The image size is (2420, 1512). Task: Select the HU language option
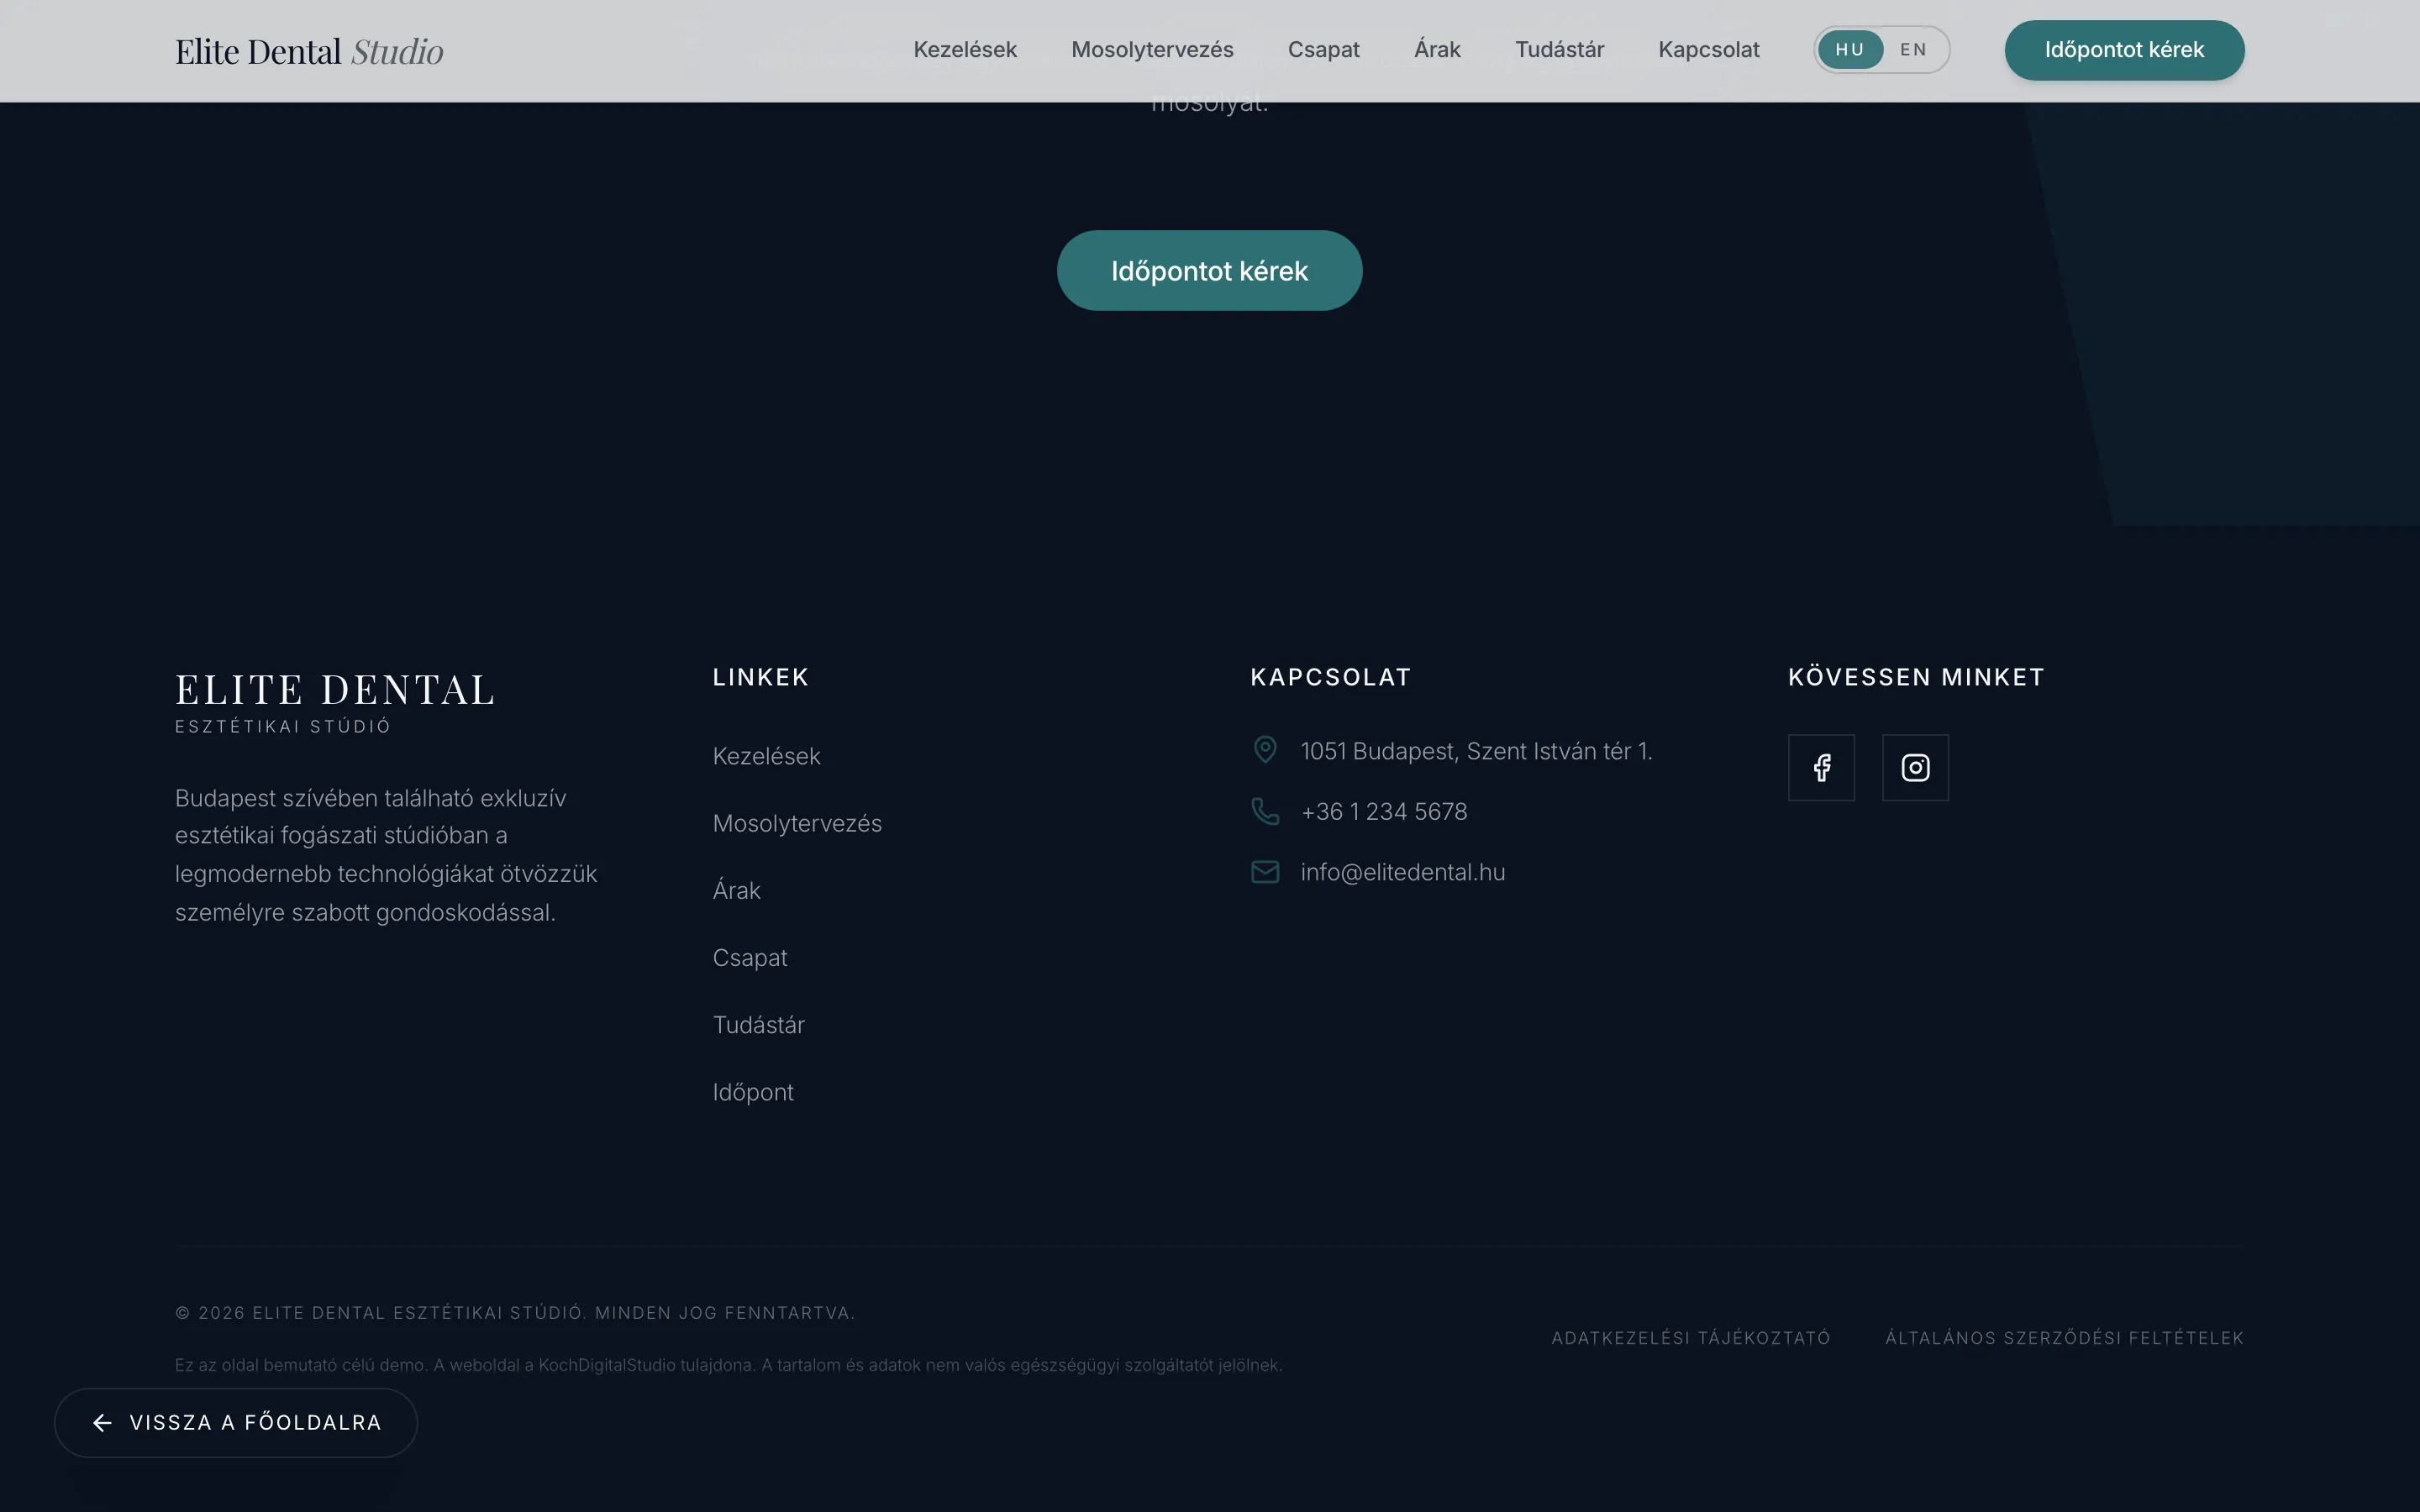[x=1849, y=50]
